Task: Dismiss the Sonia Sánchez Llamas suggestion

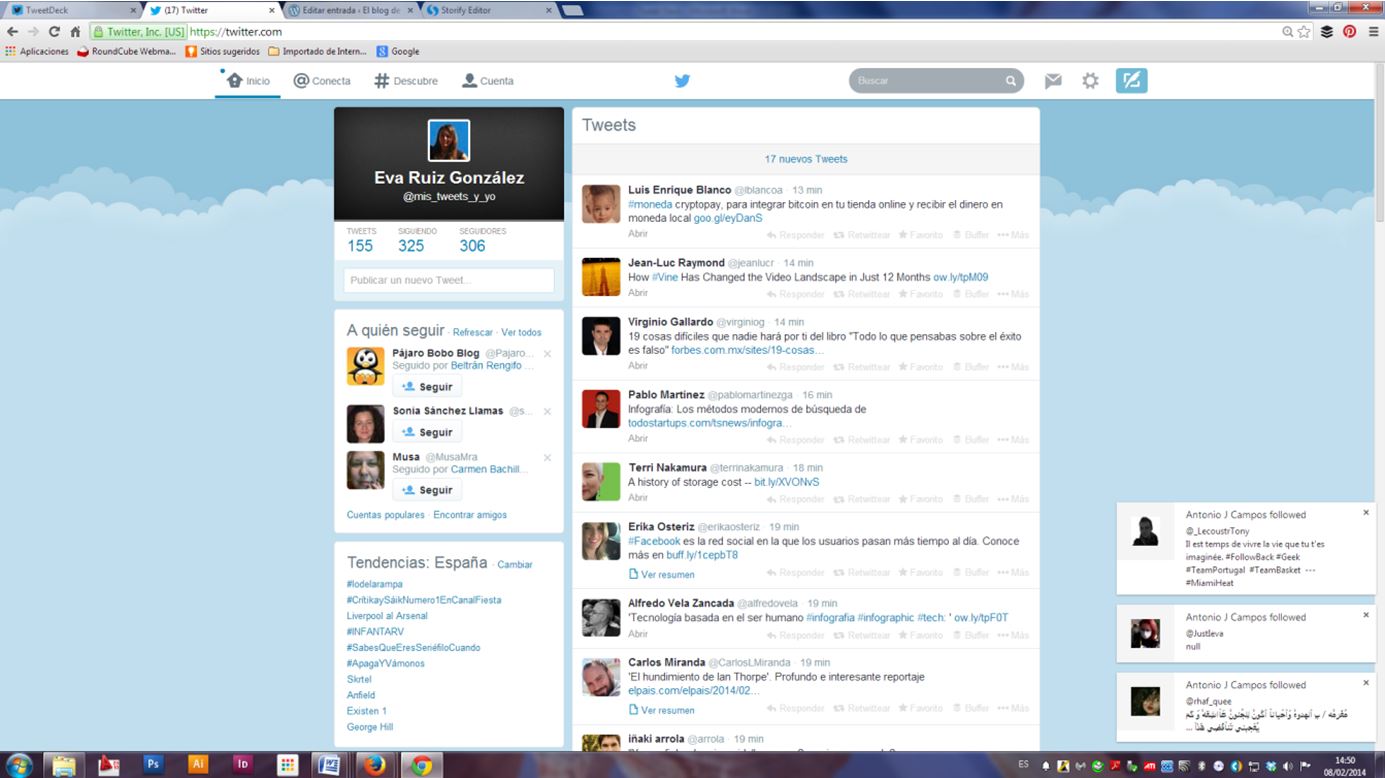Action: tap(547, 412)
